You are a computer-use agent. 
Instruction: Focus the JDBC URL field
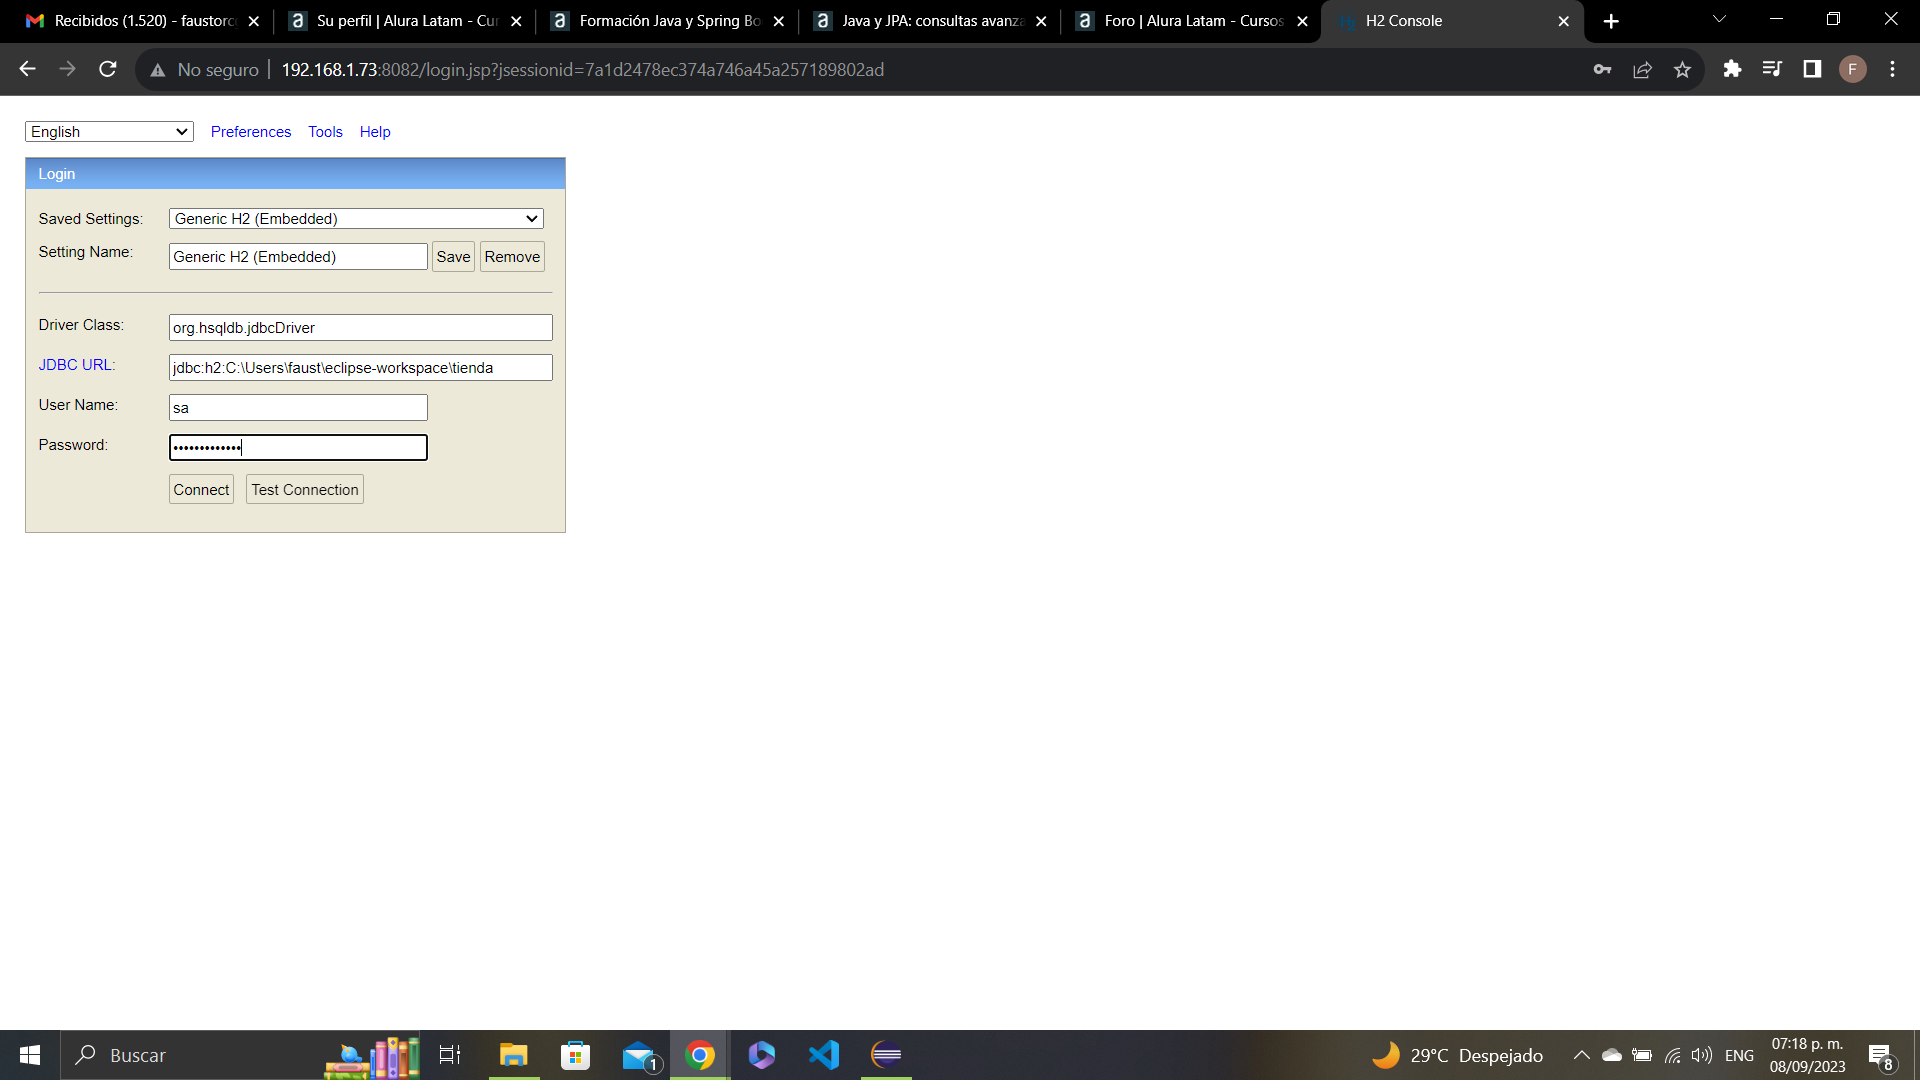pyautogui.click(x=361, y=368)
